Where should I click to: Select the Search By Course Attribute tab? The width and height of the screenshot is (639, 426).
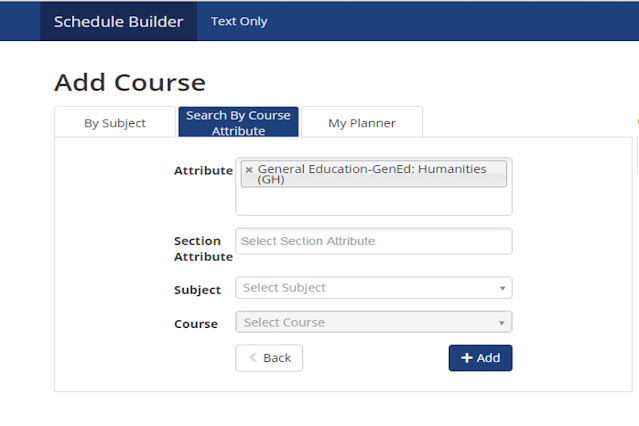coord(238,122)
